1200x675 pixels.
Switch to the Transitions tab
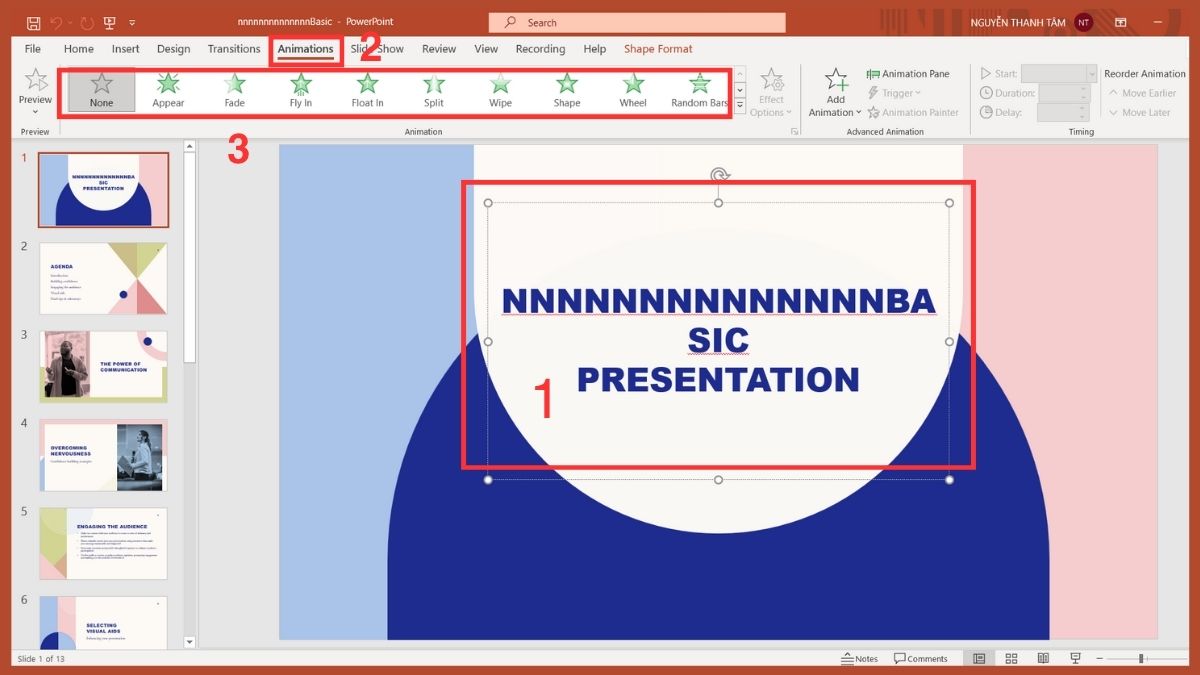pos(233,48)
